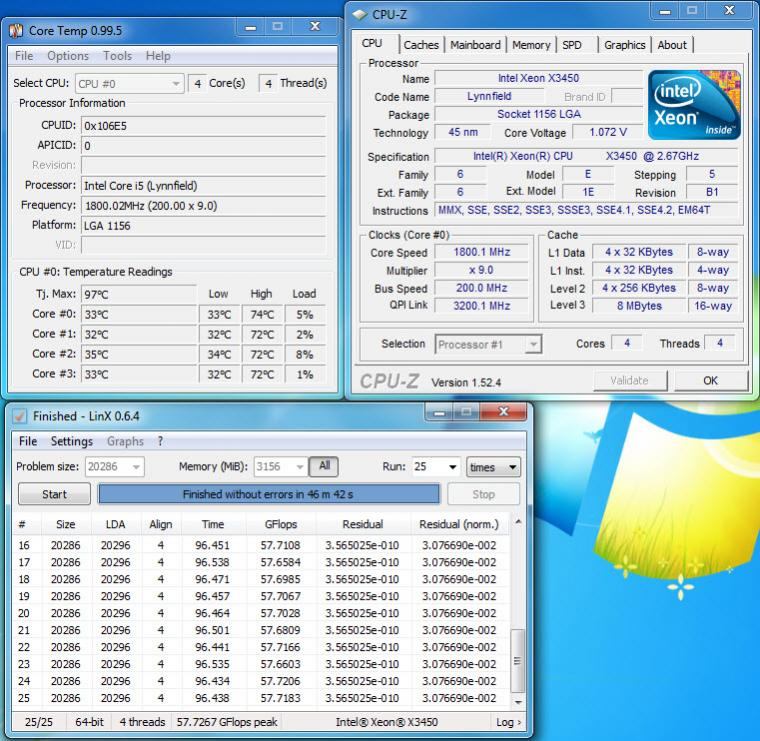This screenshot has height=741, width=760.
Task: Click the Validate button in CPU-Z
Action: (x=630, y=380)
